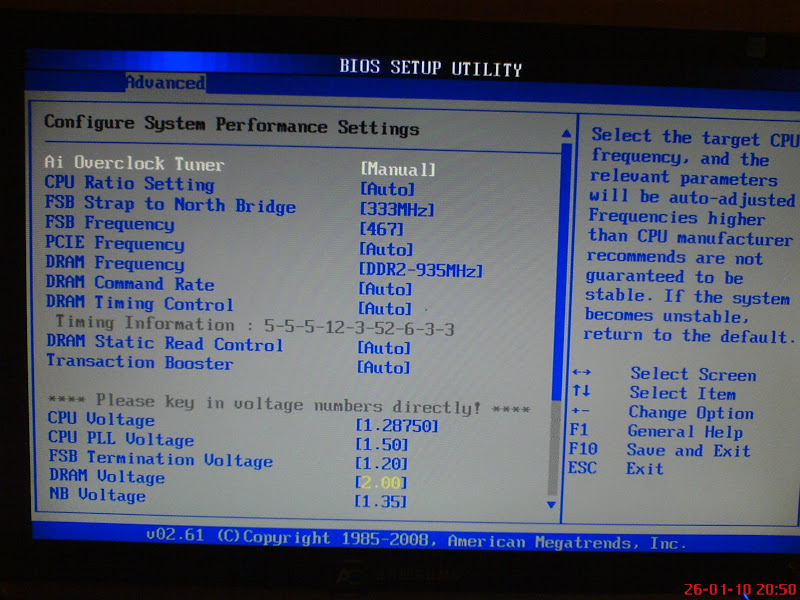
Task: Edit FSB Frequency value 467
Action: pos(382,229)
